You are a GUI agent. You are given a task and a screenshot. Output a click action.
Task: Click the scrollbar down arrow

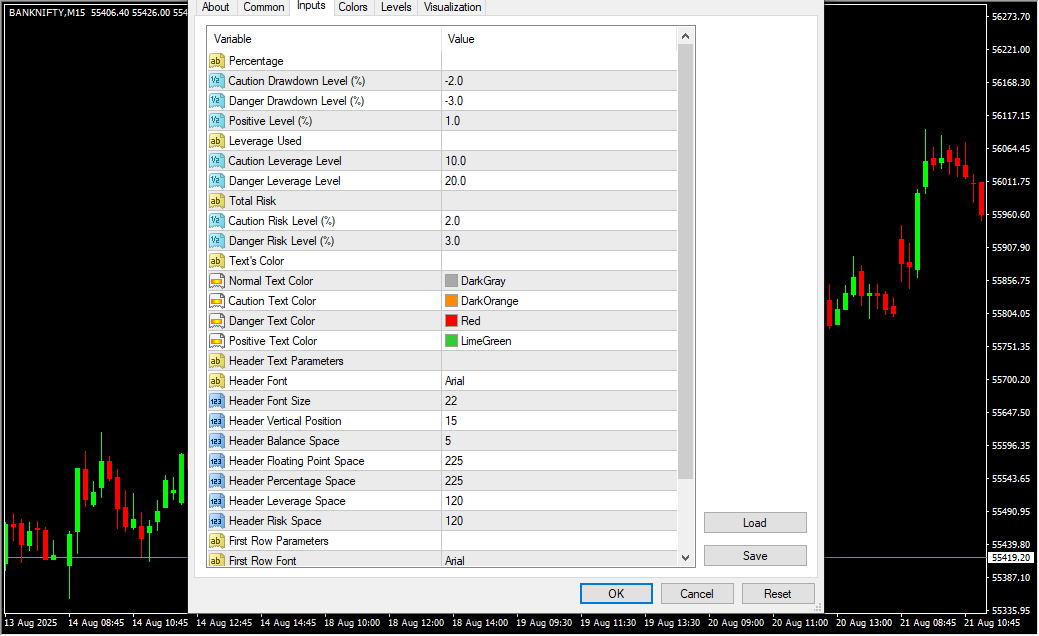click(685, 558)
